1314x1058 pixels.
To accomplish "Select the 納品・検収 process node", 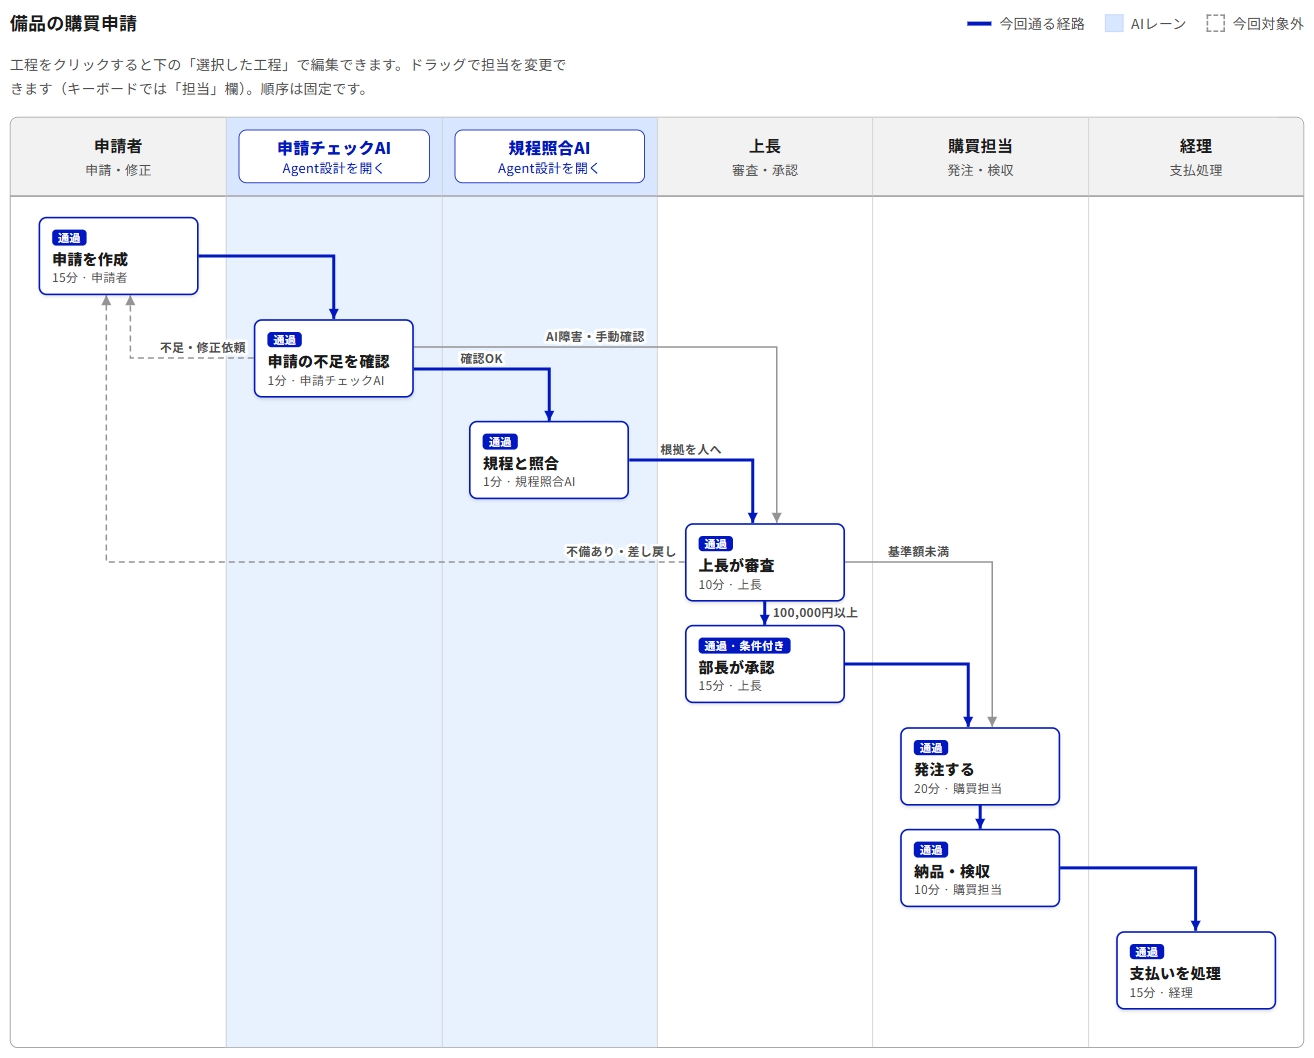I will pyautogui.click(x=980, y=868).
